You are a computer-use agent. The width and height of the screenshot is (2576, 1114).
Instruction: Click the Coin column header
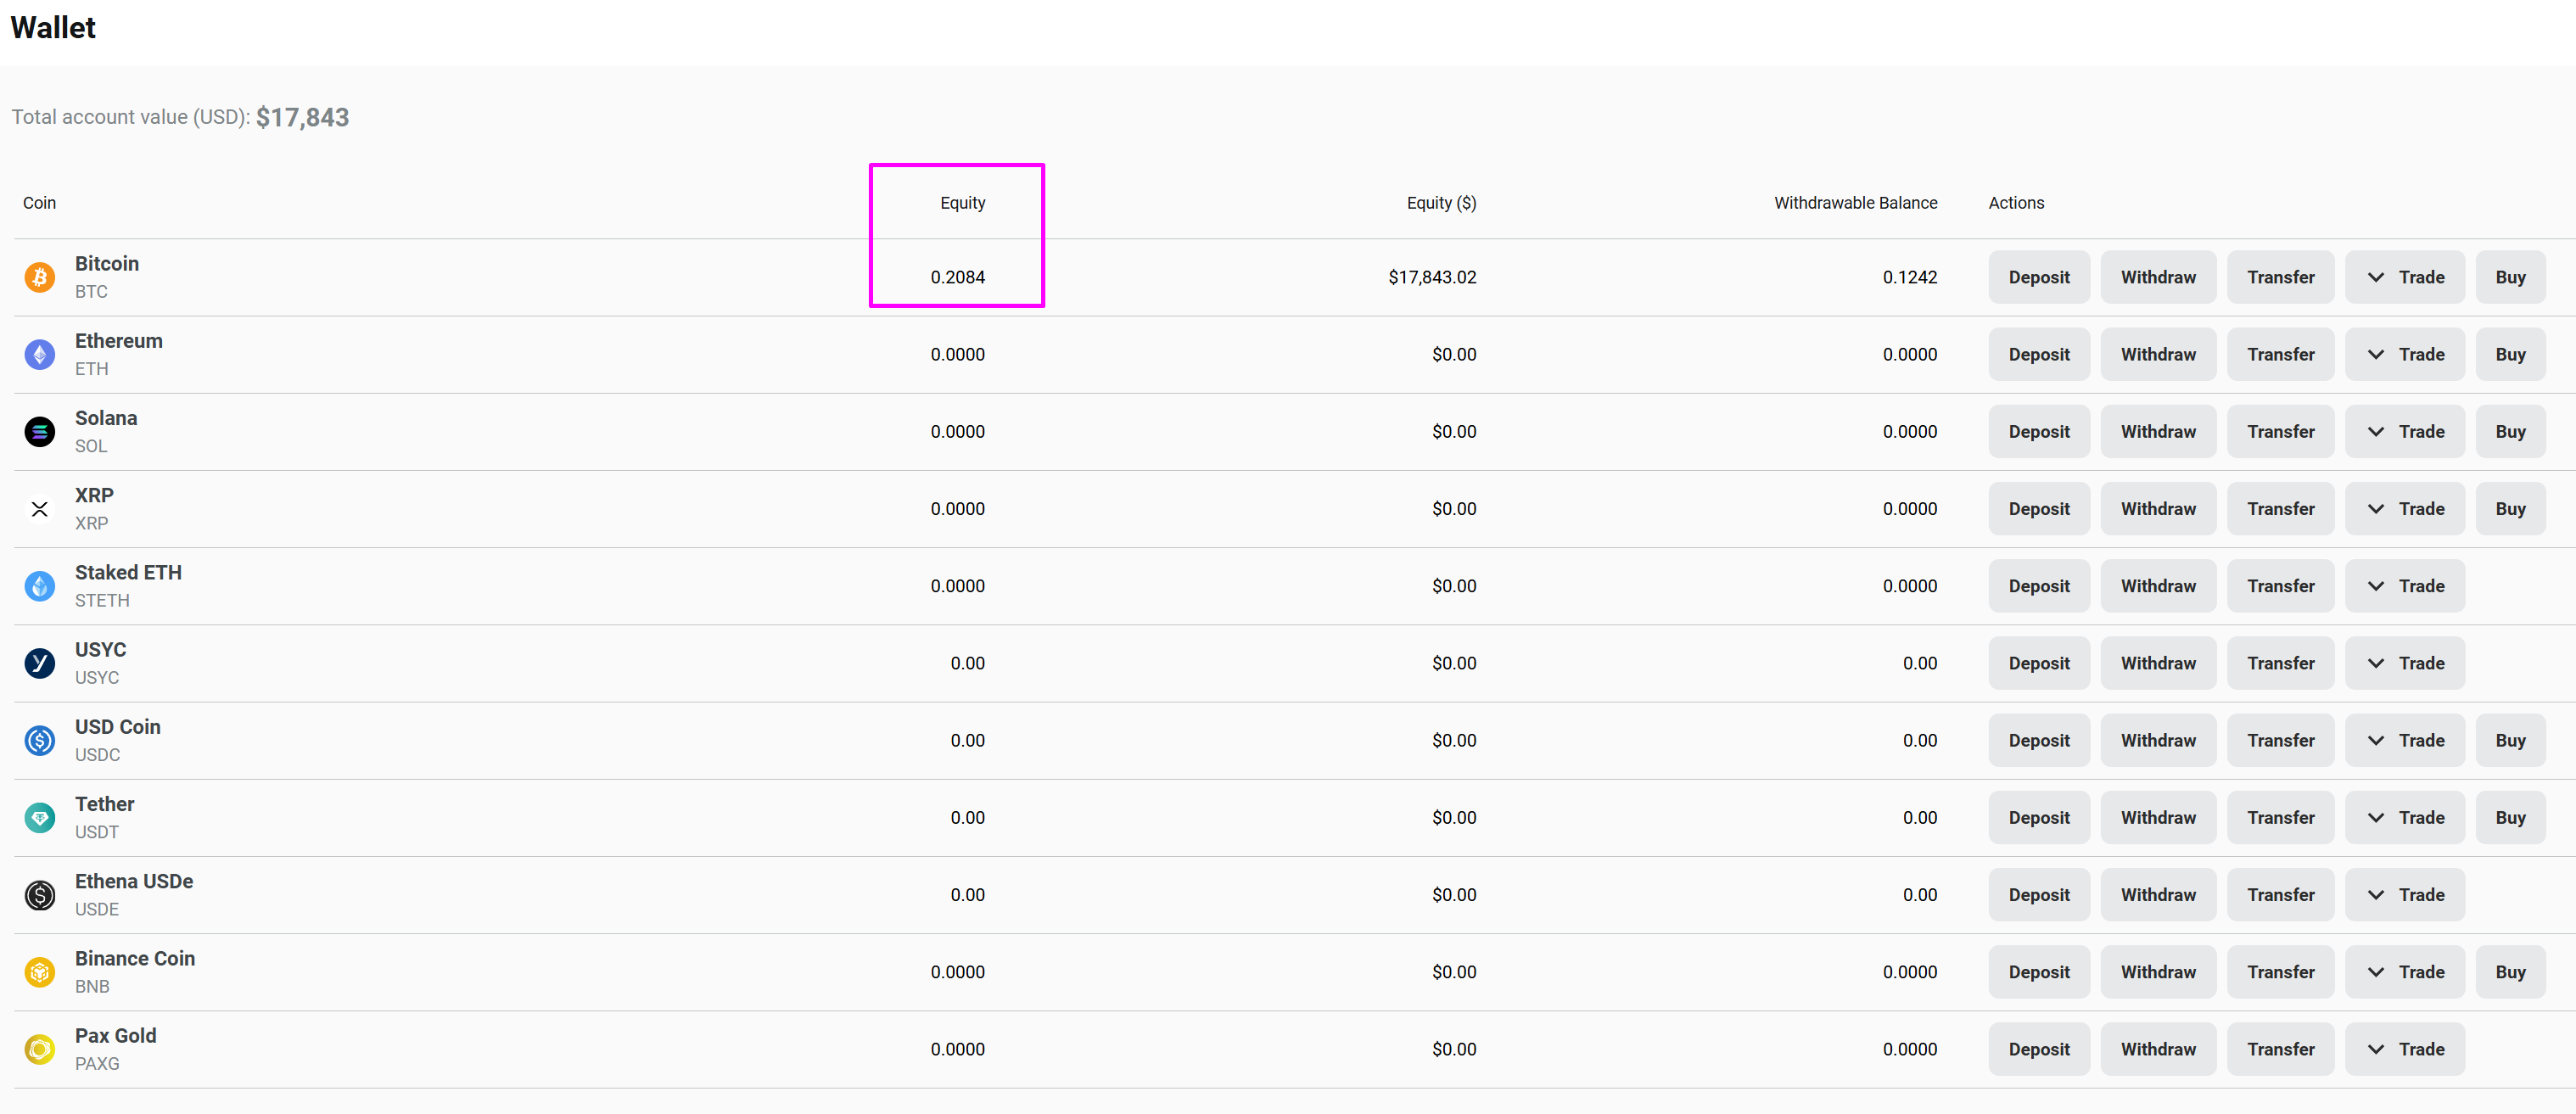click(x=39, y=203)
